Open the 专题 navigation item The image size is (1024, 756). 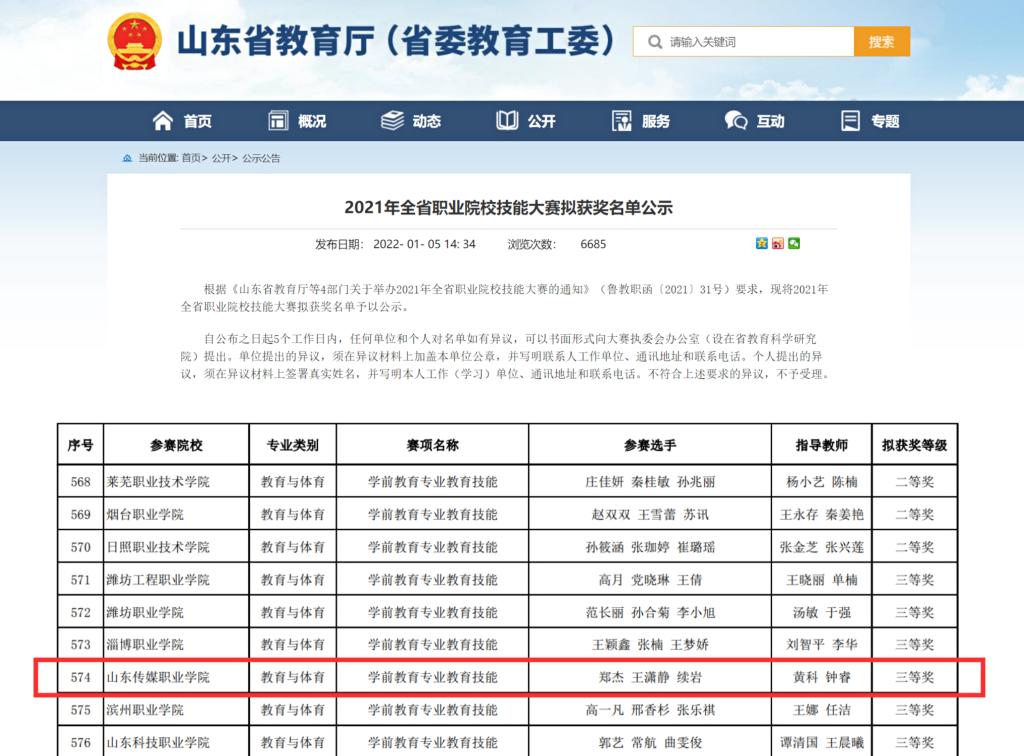pyautogui.click(x=871, y=121)
